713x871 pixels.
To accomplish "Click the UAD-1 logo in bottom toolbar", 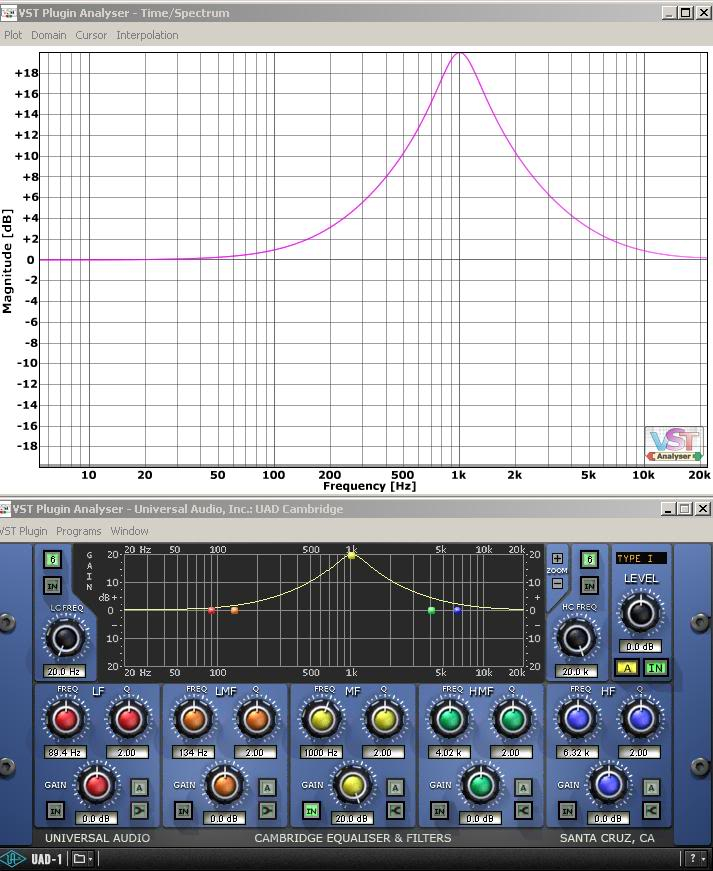I will click(34, 859).
